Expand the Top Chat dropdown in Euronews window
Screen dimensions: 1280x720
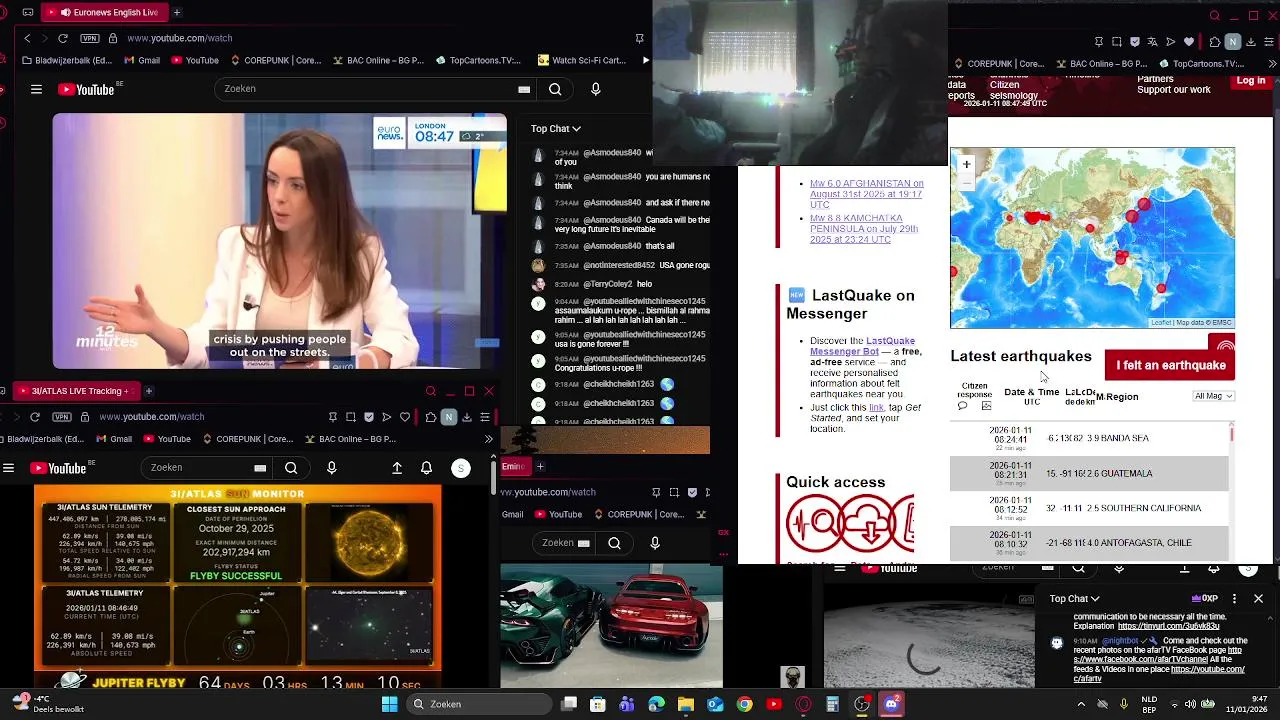point(556,128)
